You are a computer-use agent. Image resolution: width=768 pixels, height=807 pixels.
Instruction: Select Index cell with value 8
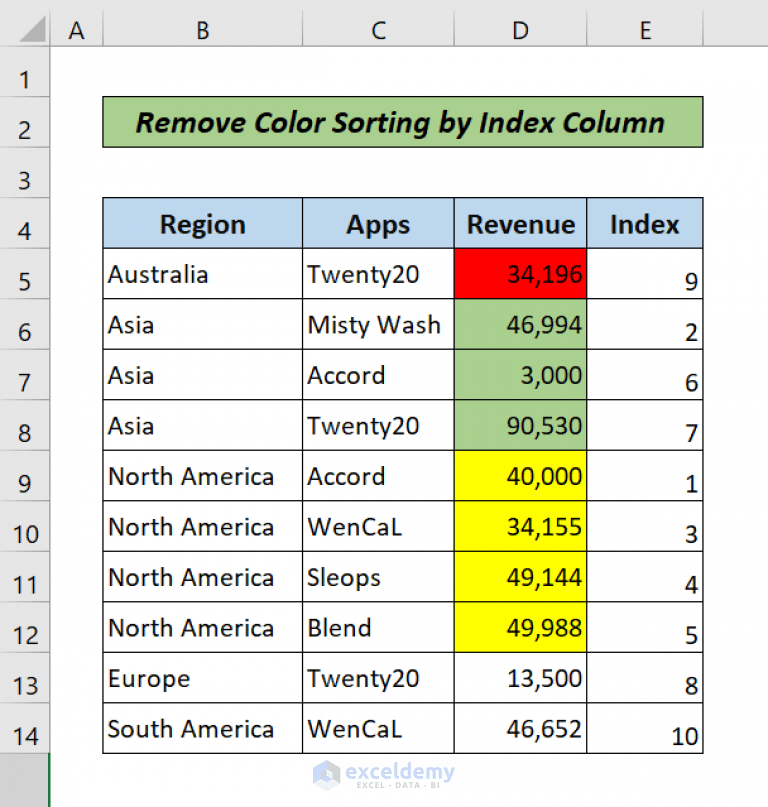[x=644, y=678]
